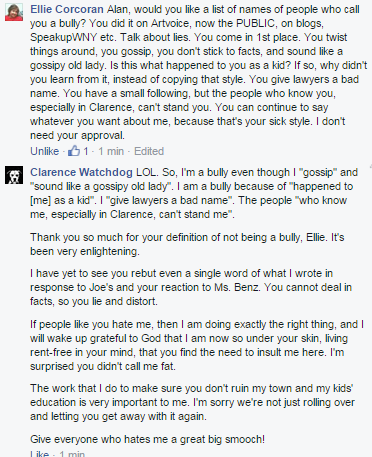Click paragraph beginning 'I have yet to see'

coord(191,287)
